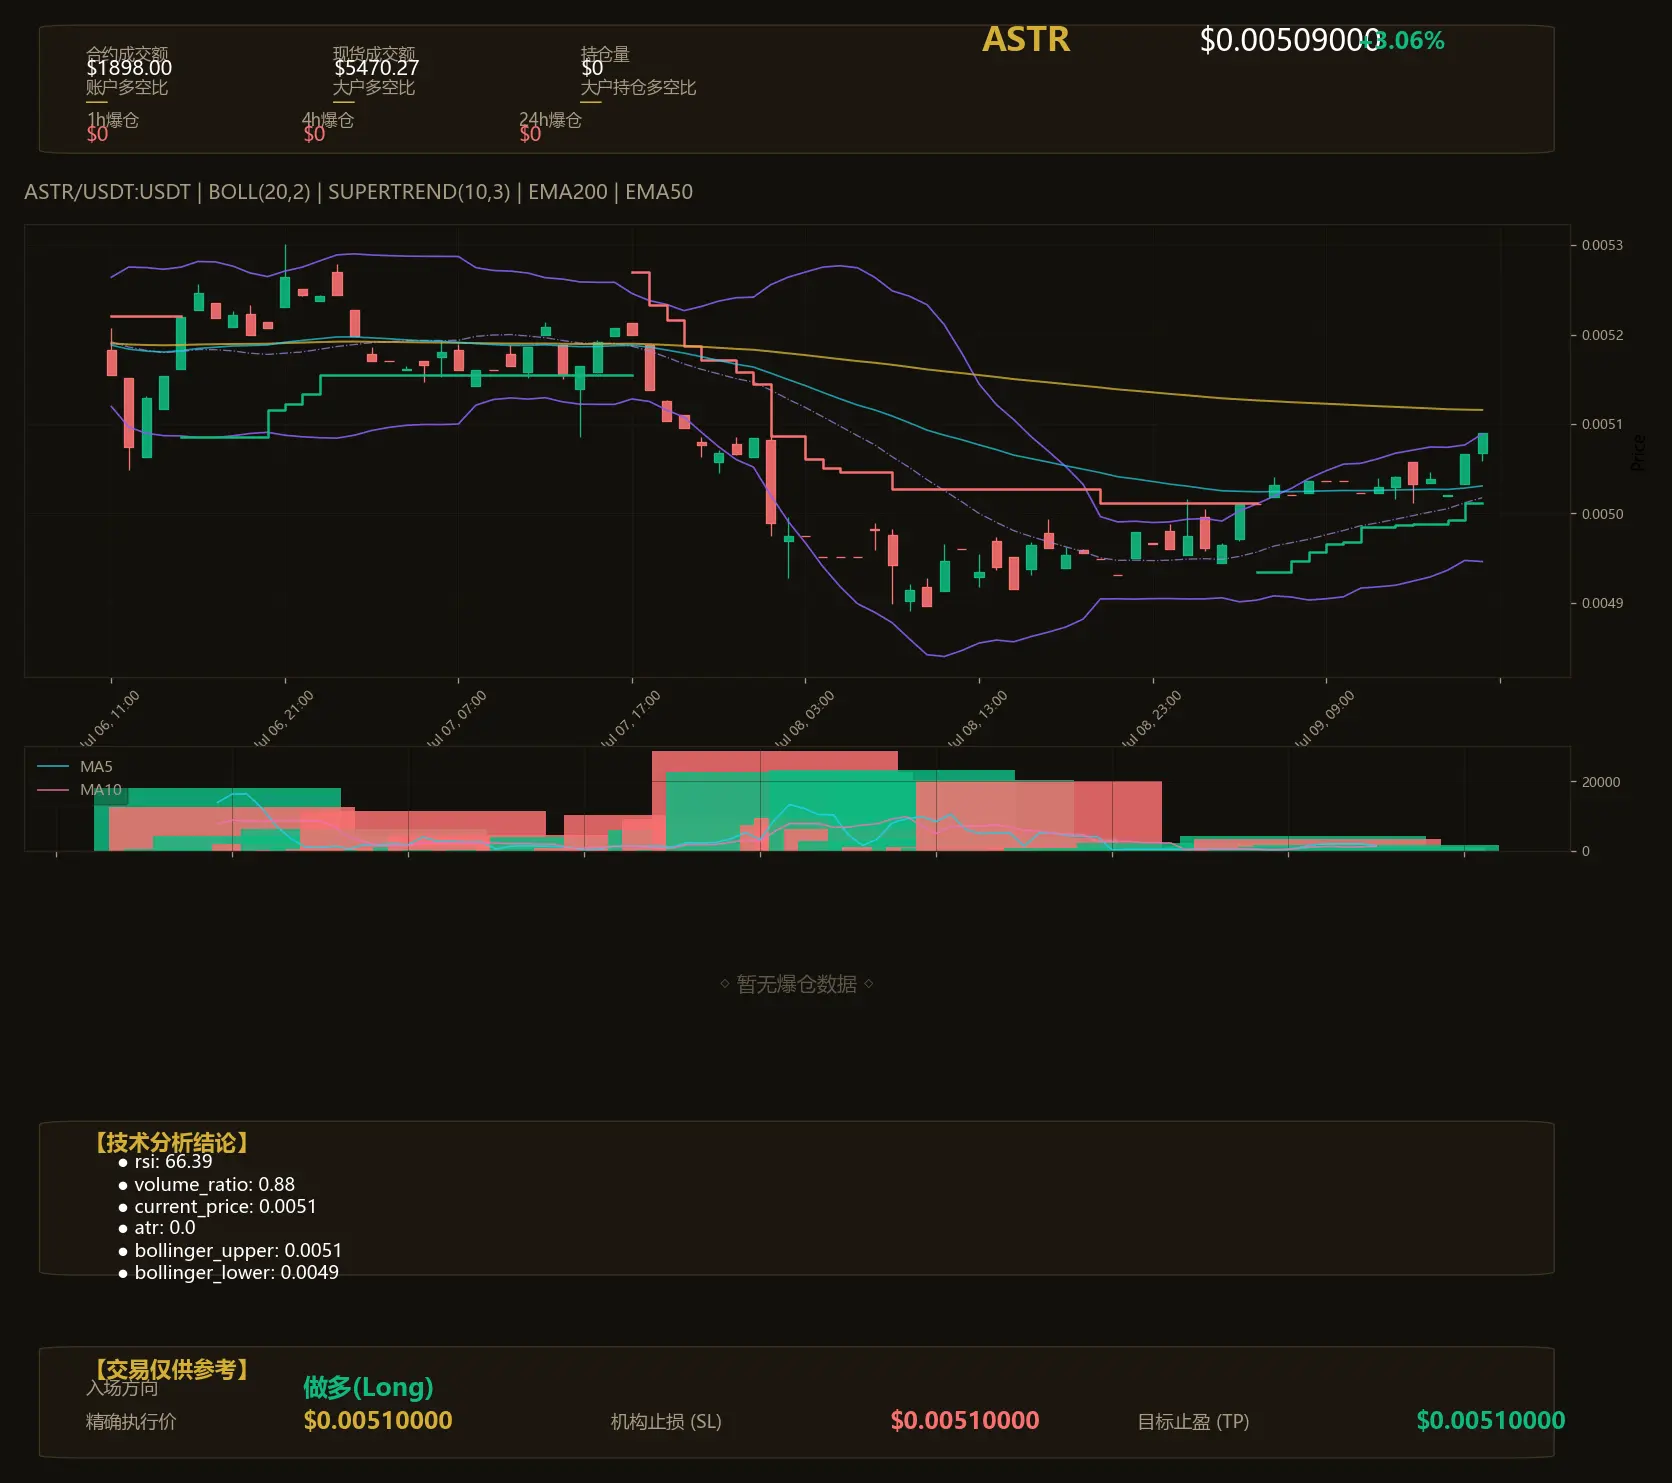Click the 暂无爆仓数据 placeholder message

[797, 984]
